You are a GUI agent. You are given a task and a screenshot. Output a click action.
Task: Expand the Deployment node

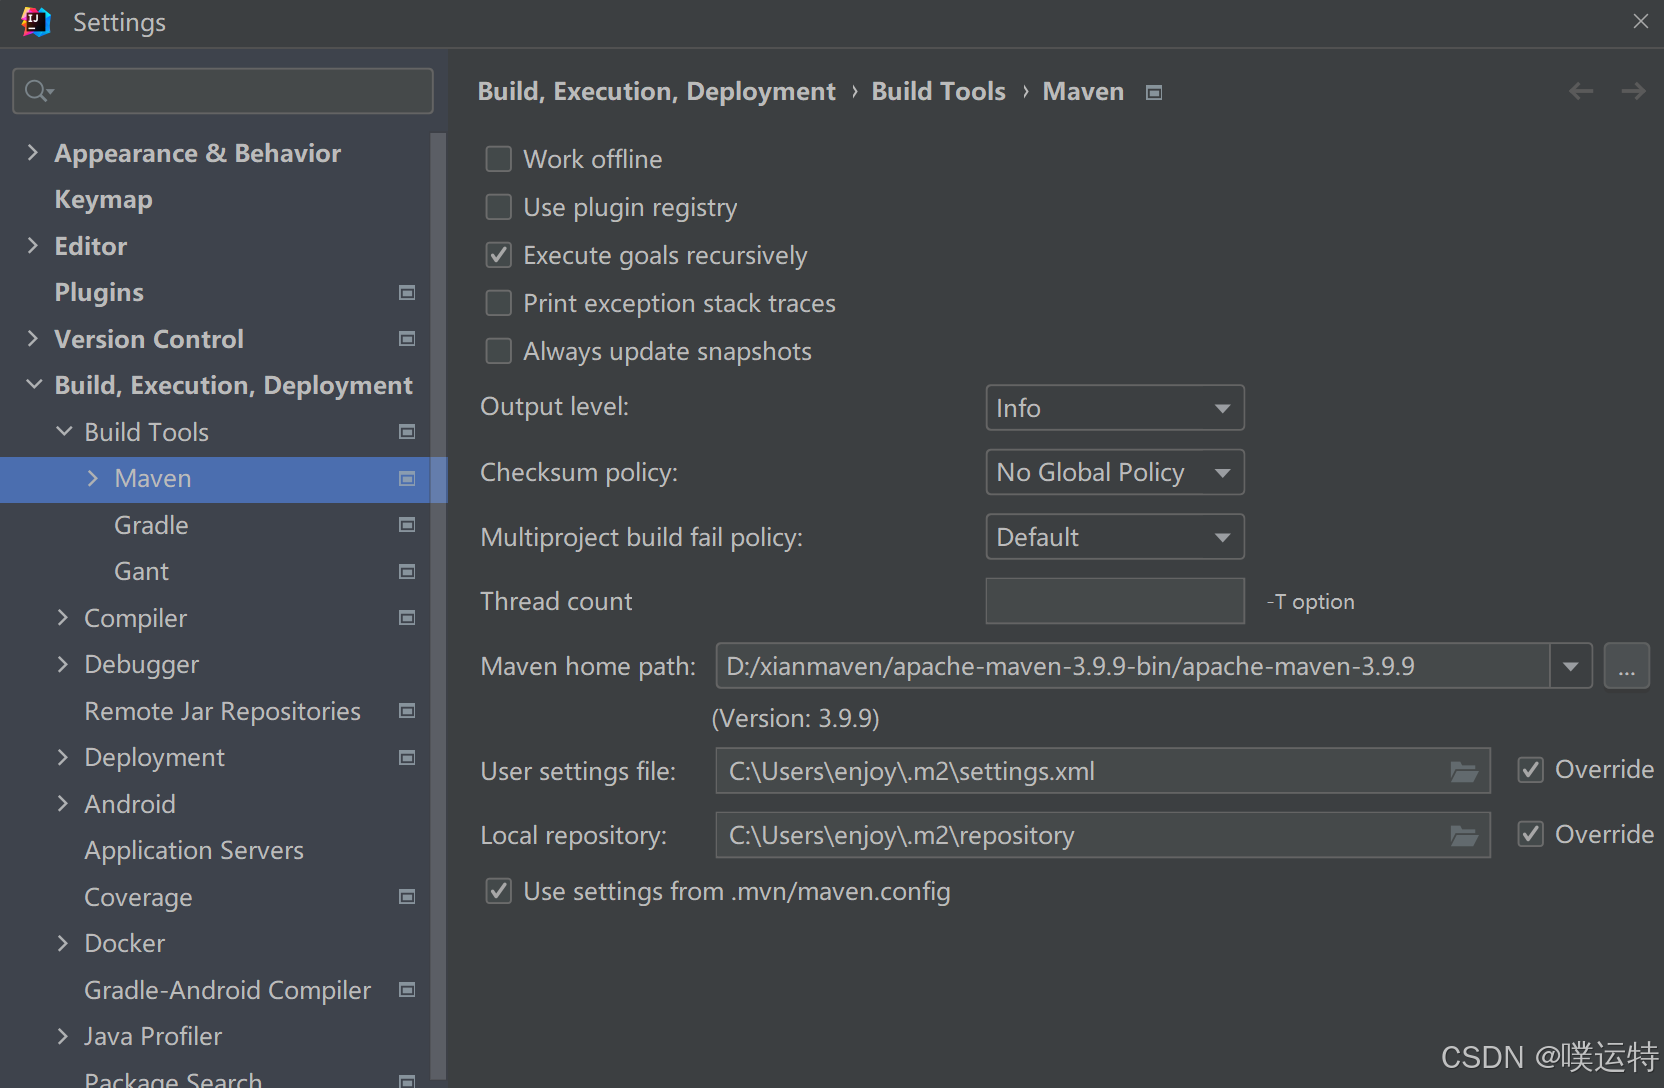63,757
